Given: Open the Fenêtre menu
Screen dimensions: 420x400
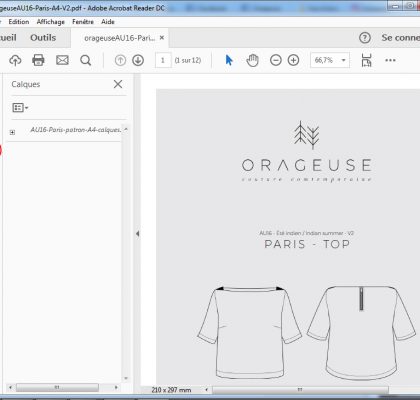Looking at the screenshot, I should tap(83, 22).
